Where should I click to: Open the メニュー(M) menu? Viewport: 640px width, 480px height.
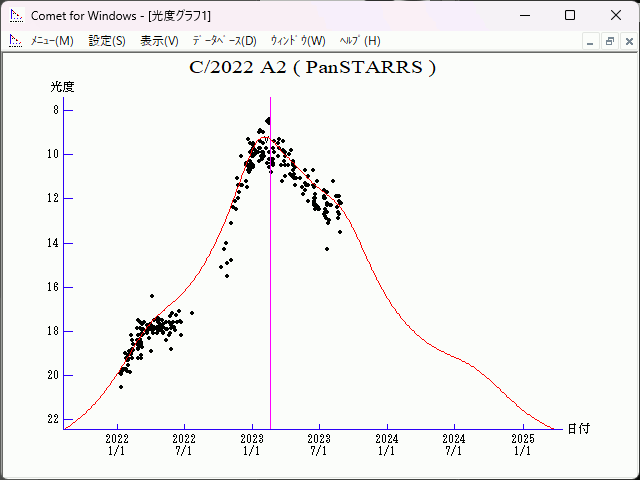tap(52, 41)
